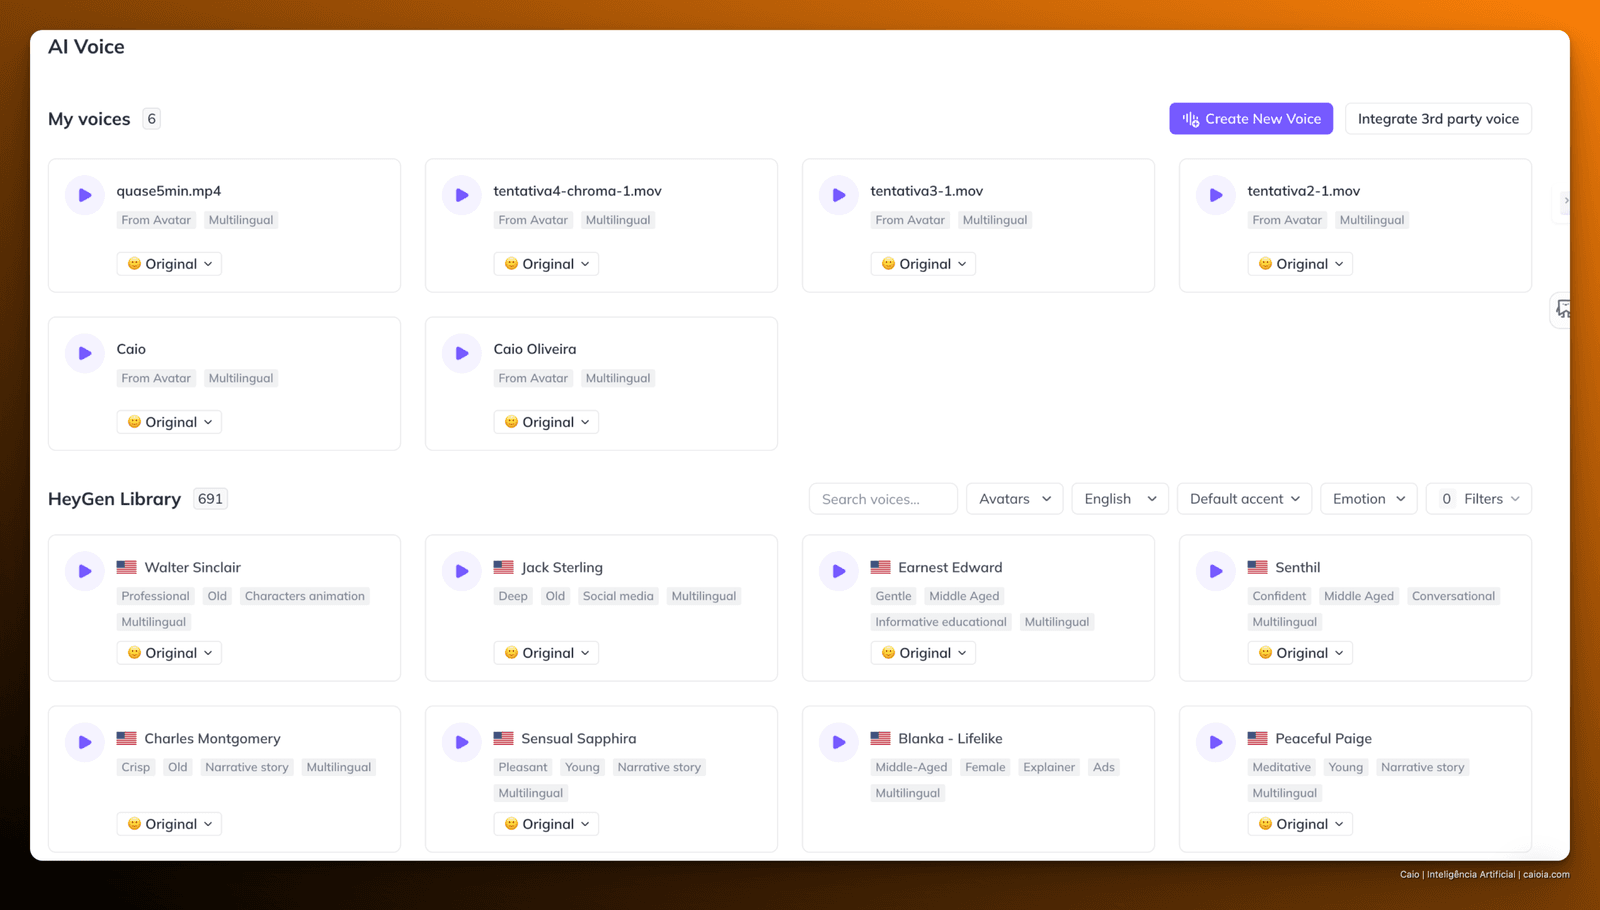Viewport: 1600px width, 910px height.
Task: Open Original emotion dropdown for Senthil
Action: [x=1300, y=653]
